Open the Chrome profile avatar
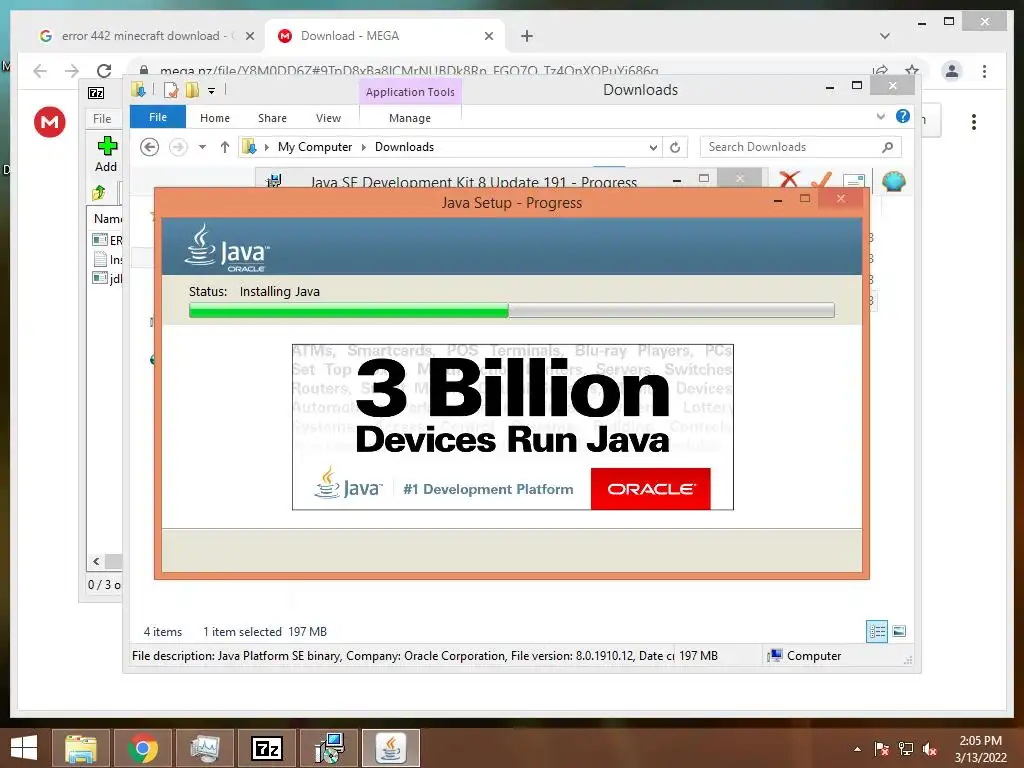This screenshot has height=768, width=1024. [952, 71]
